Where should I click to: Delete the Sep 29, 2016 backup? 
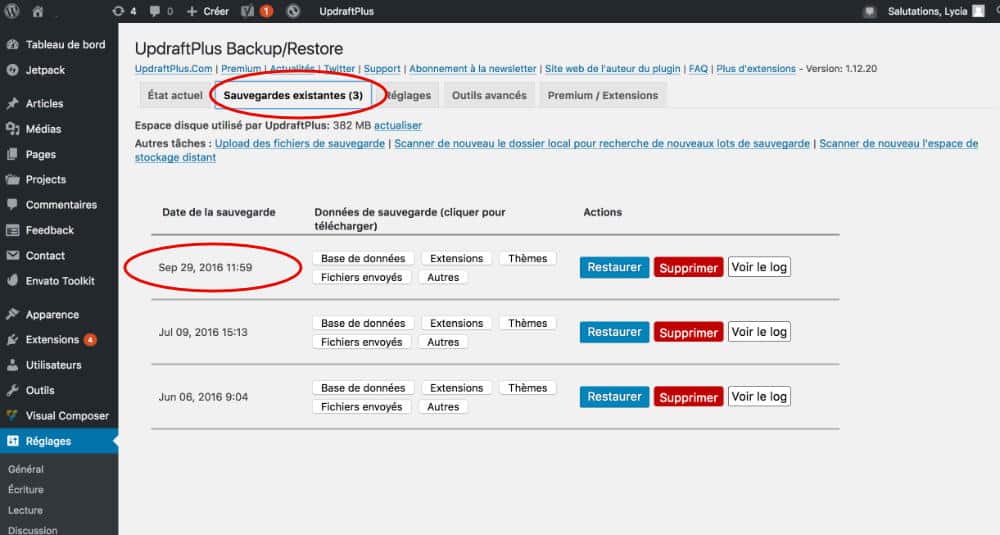click(x=689, y=268)
